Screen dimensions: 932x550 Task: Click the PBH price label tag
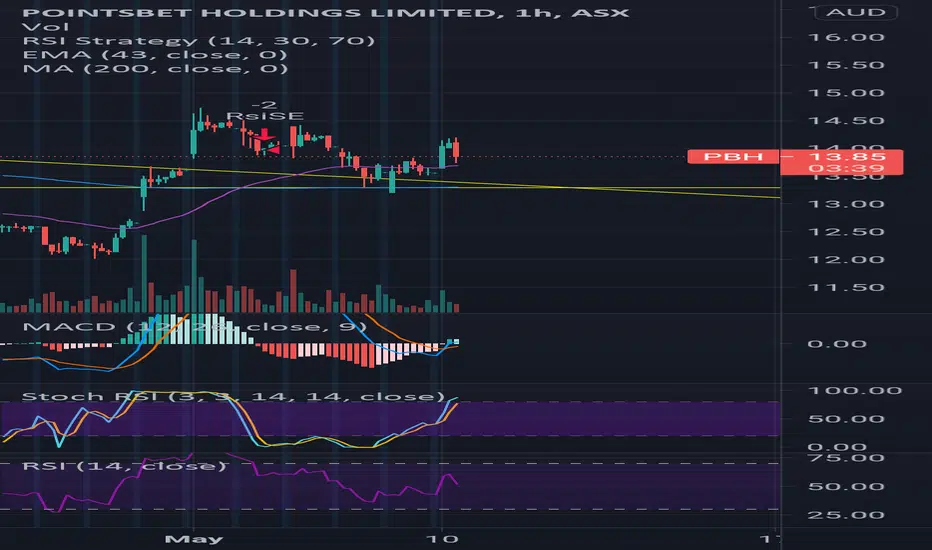(x=733, y=156)
